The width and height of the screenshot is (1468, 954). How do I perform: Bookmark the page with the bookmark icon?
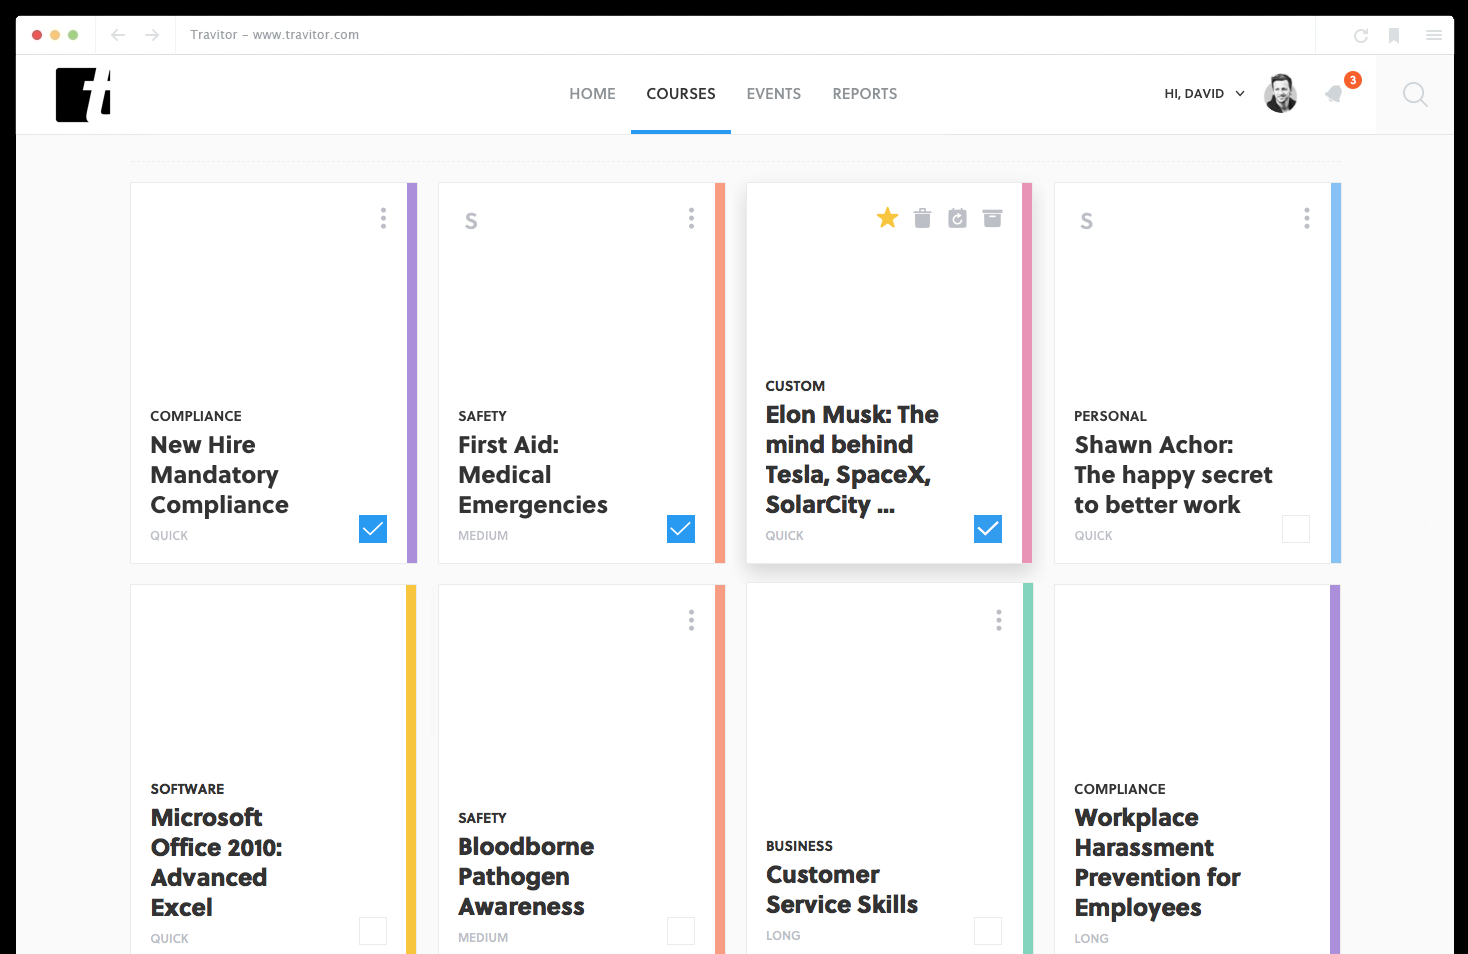1394,35
